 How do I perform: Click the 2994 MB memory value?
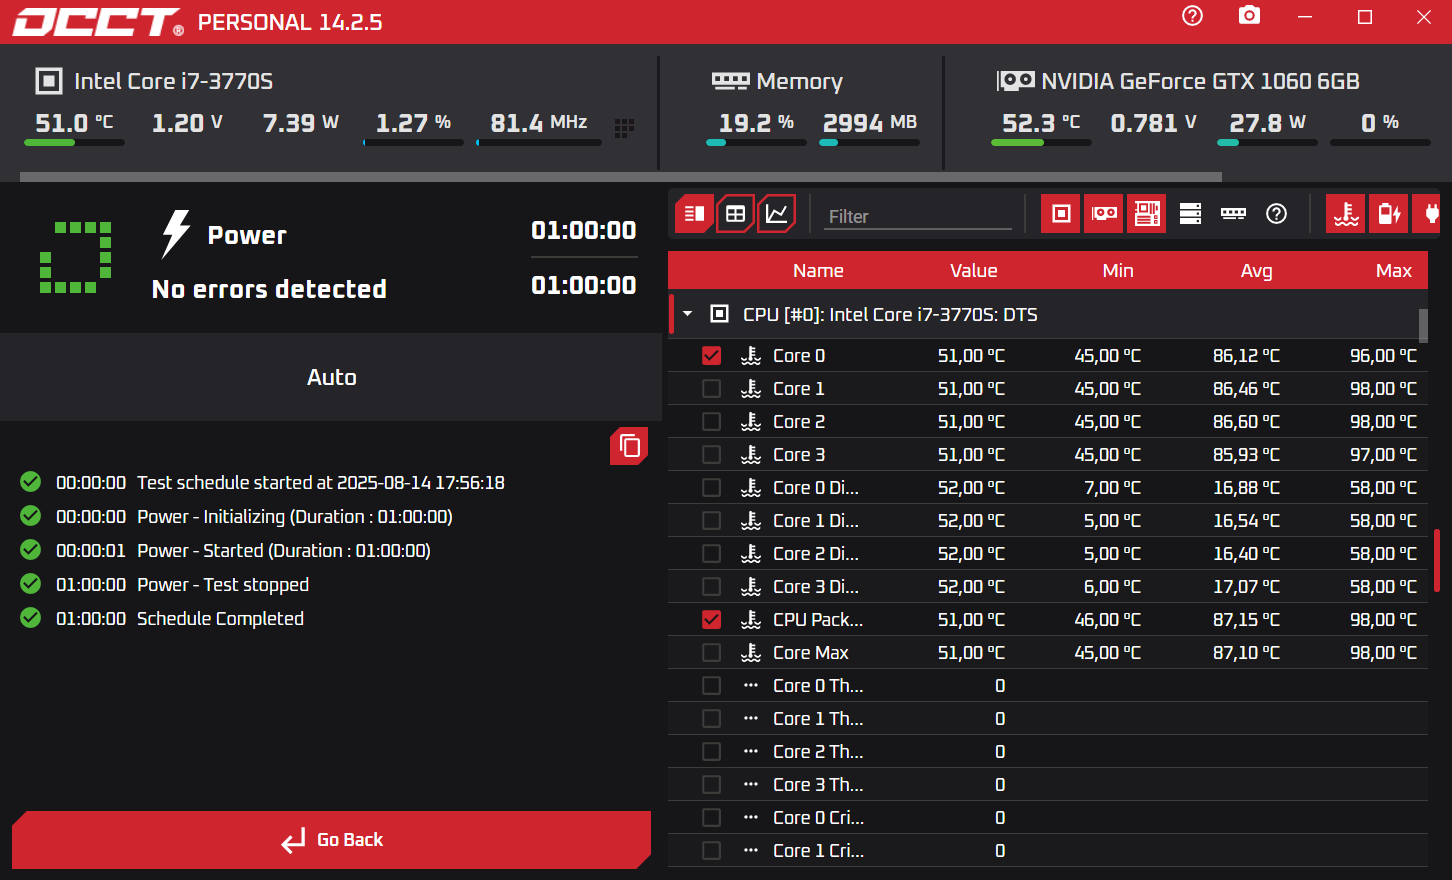pyautogui.click(x=870, y=122)
